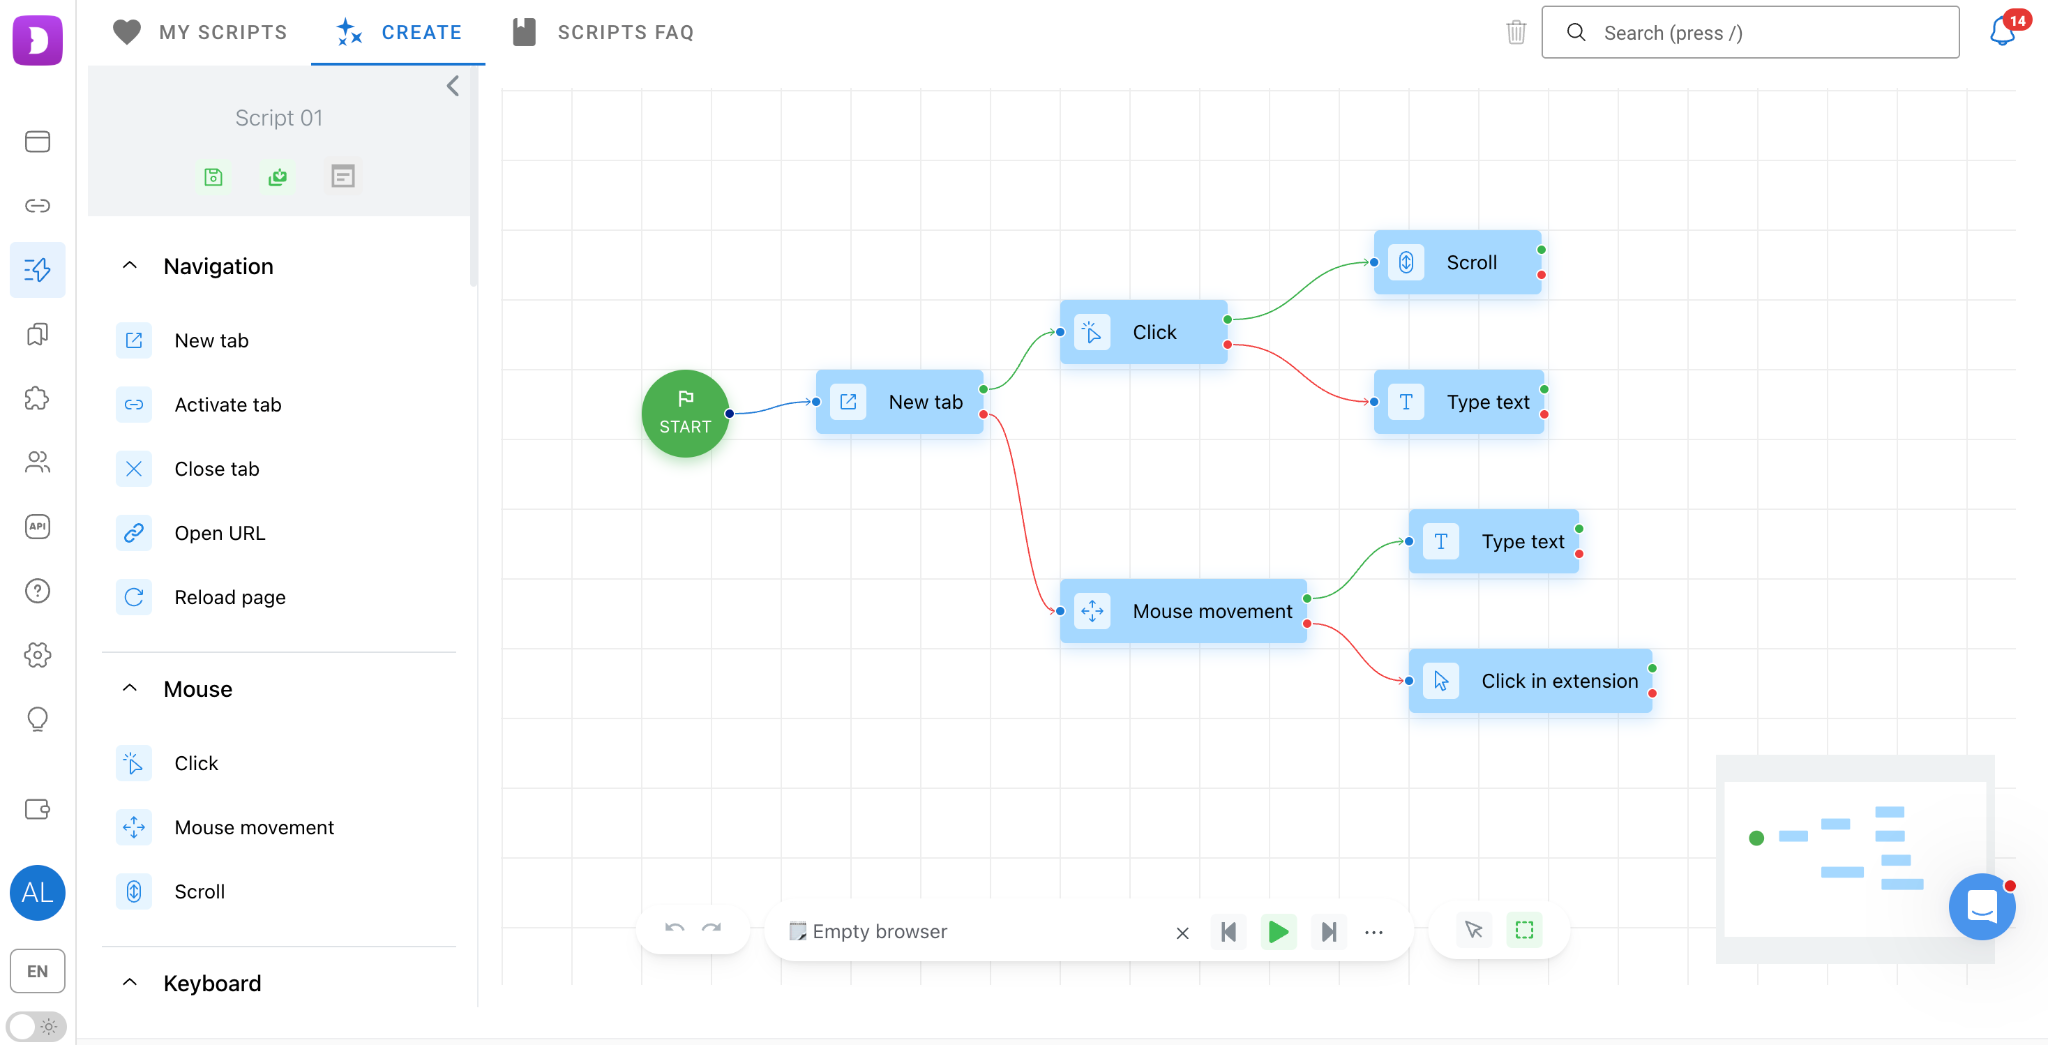Click the canvas minimap thumbnail

(1855, 860)
